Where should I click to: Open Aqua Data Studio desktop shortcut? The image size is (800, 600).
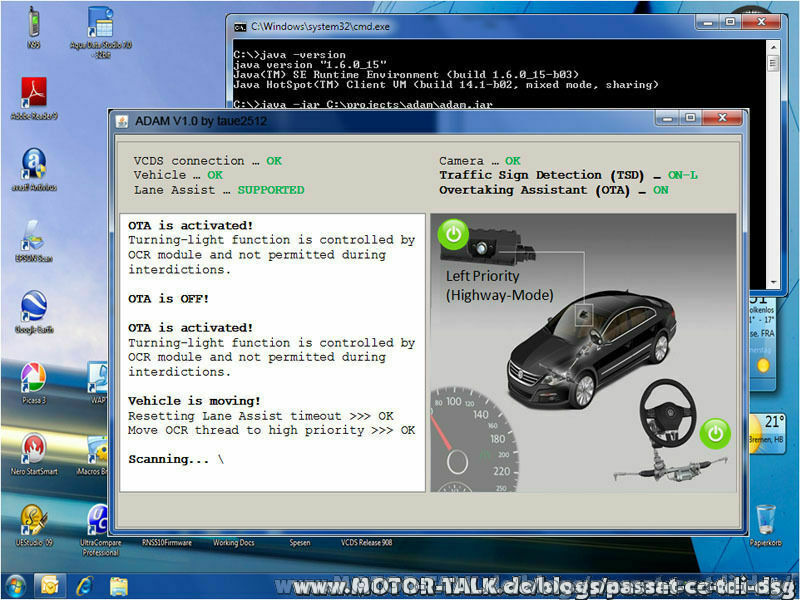101,33
